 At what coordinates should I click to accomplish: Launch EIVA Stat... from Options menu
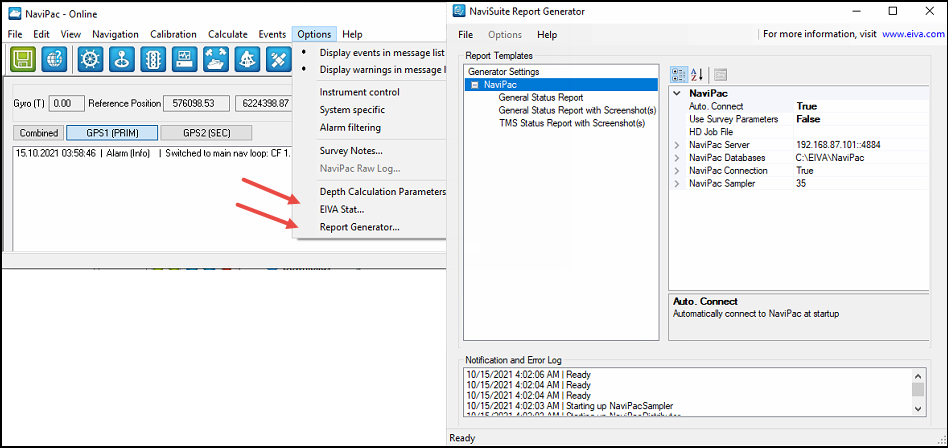point(342,209)
